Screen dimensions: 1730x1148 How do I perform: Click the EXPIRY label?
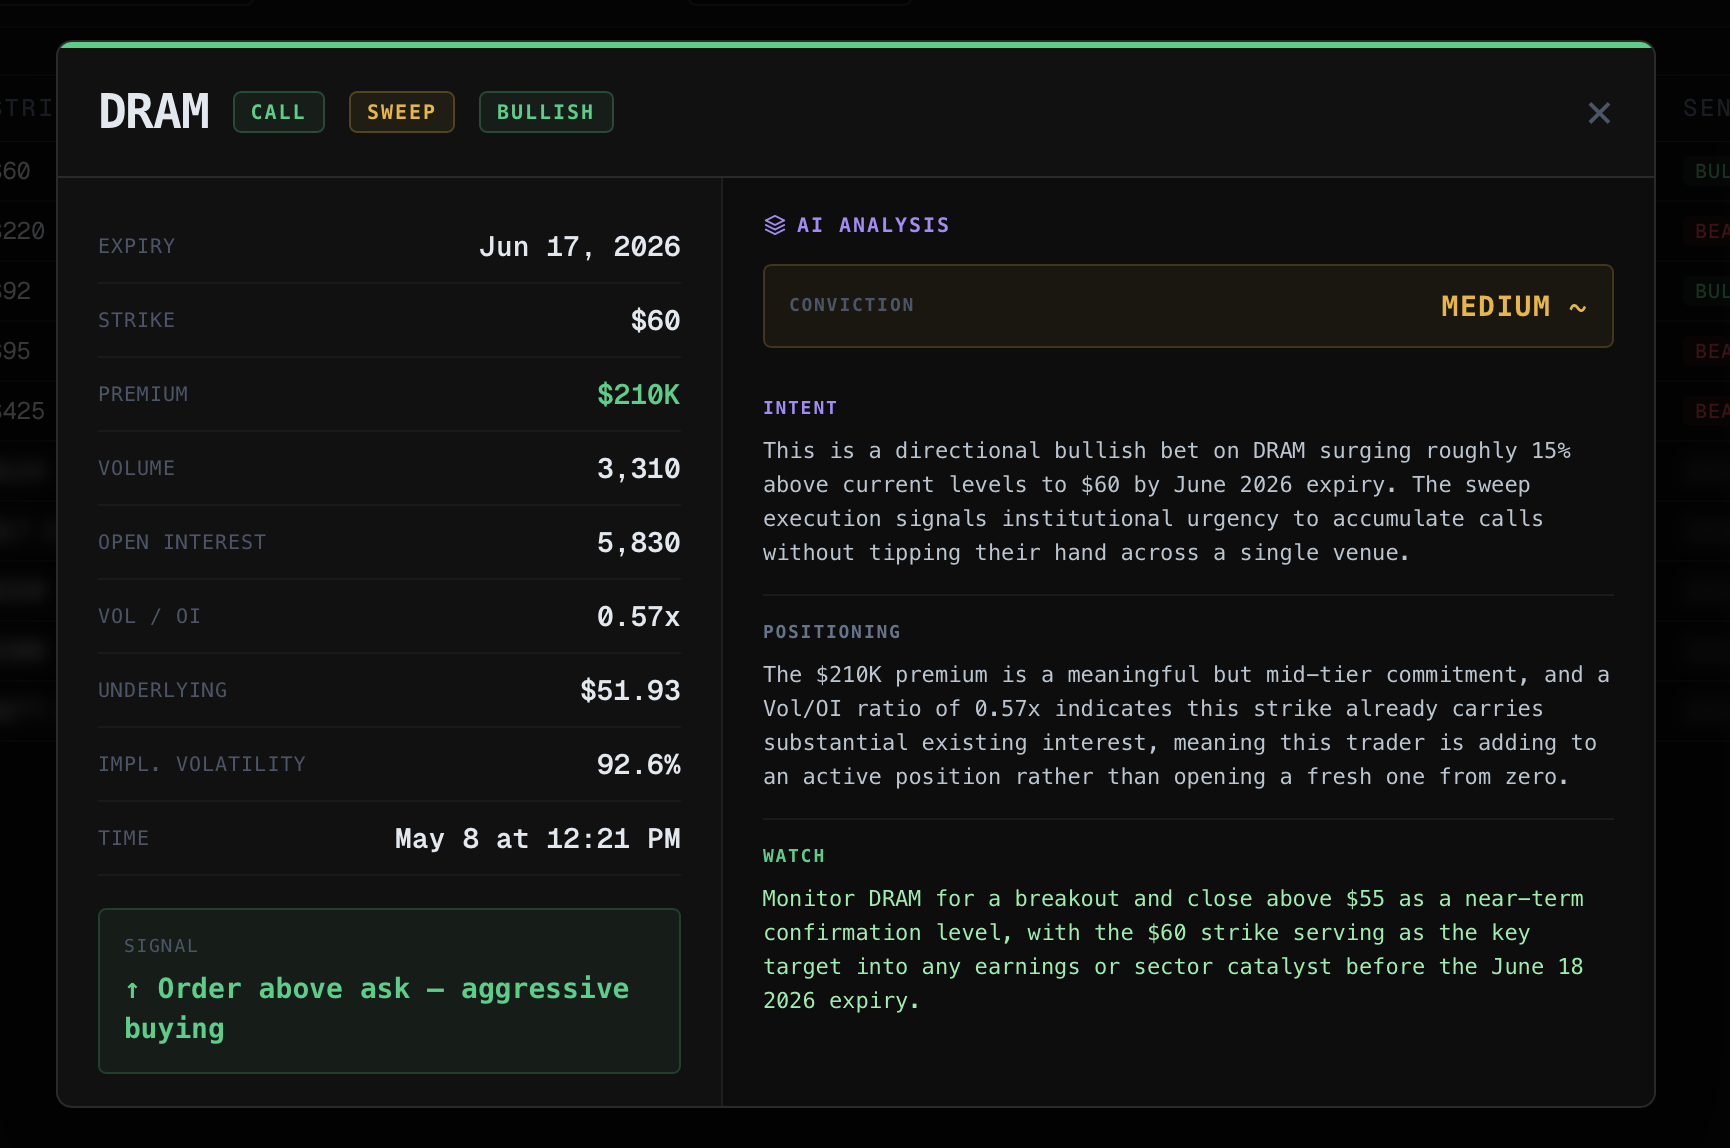click(x=137, y=246)
